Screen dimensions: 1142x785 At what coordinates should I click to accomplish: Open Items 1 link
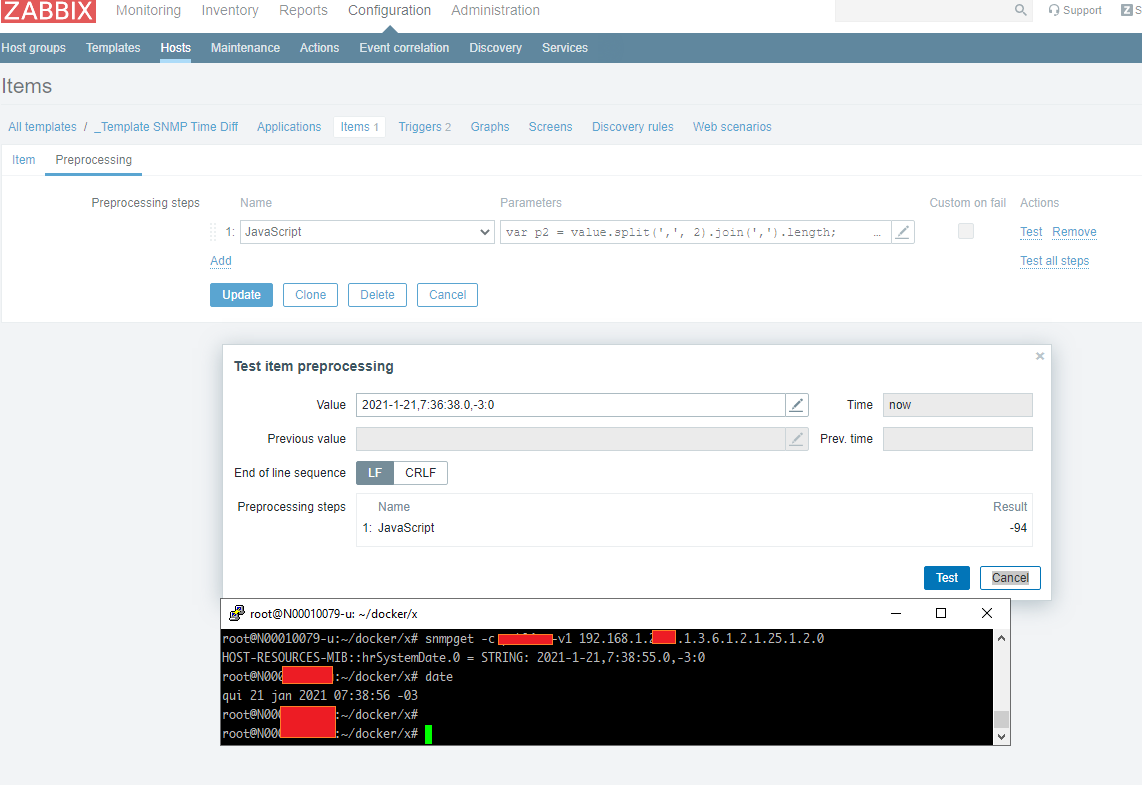360,127
